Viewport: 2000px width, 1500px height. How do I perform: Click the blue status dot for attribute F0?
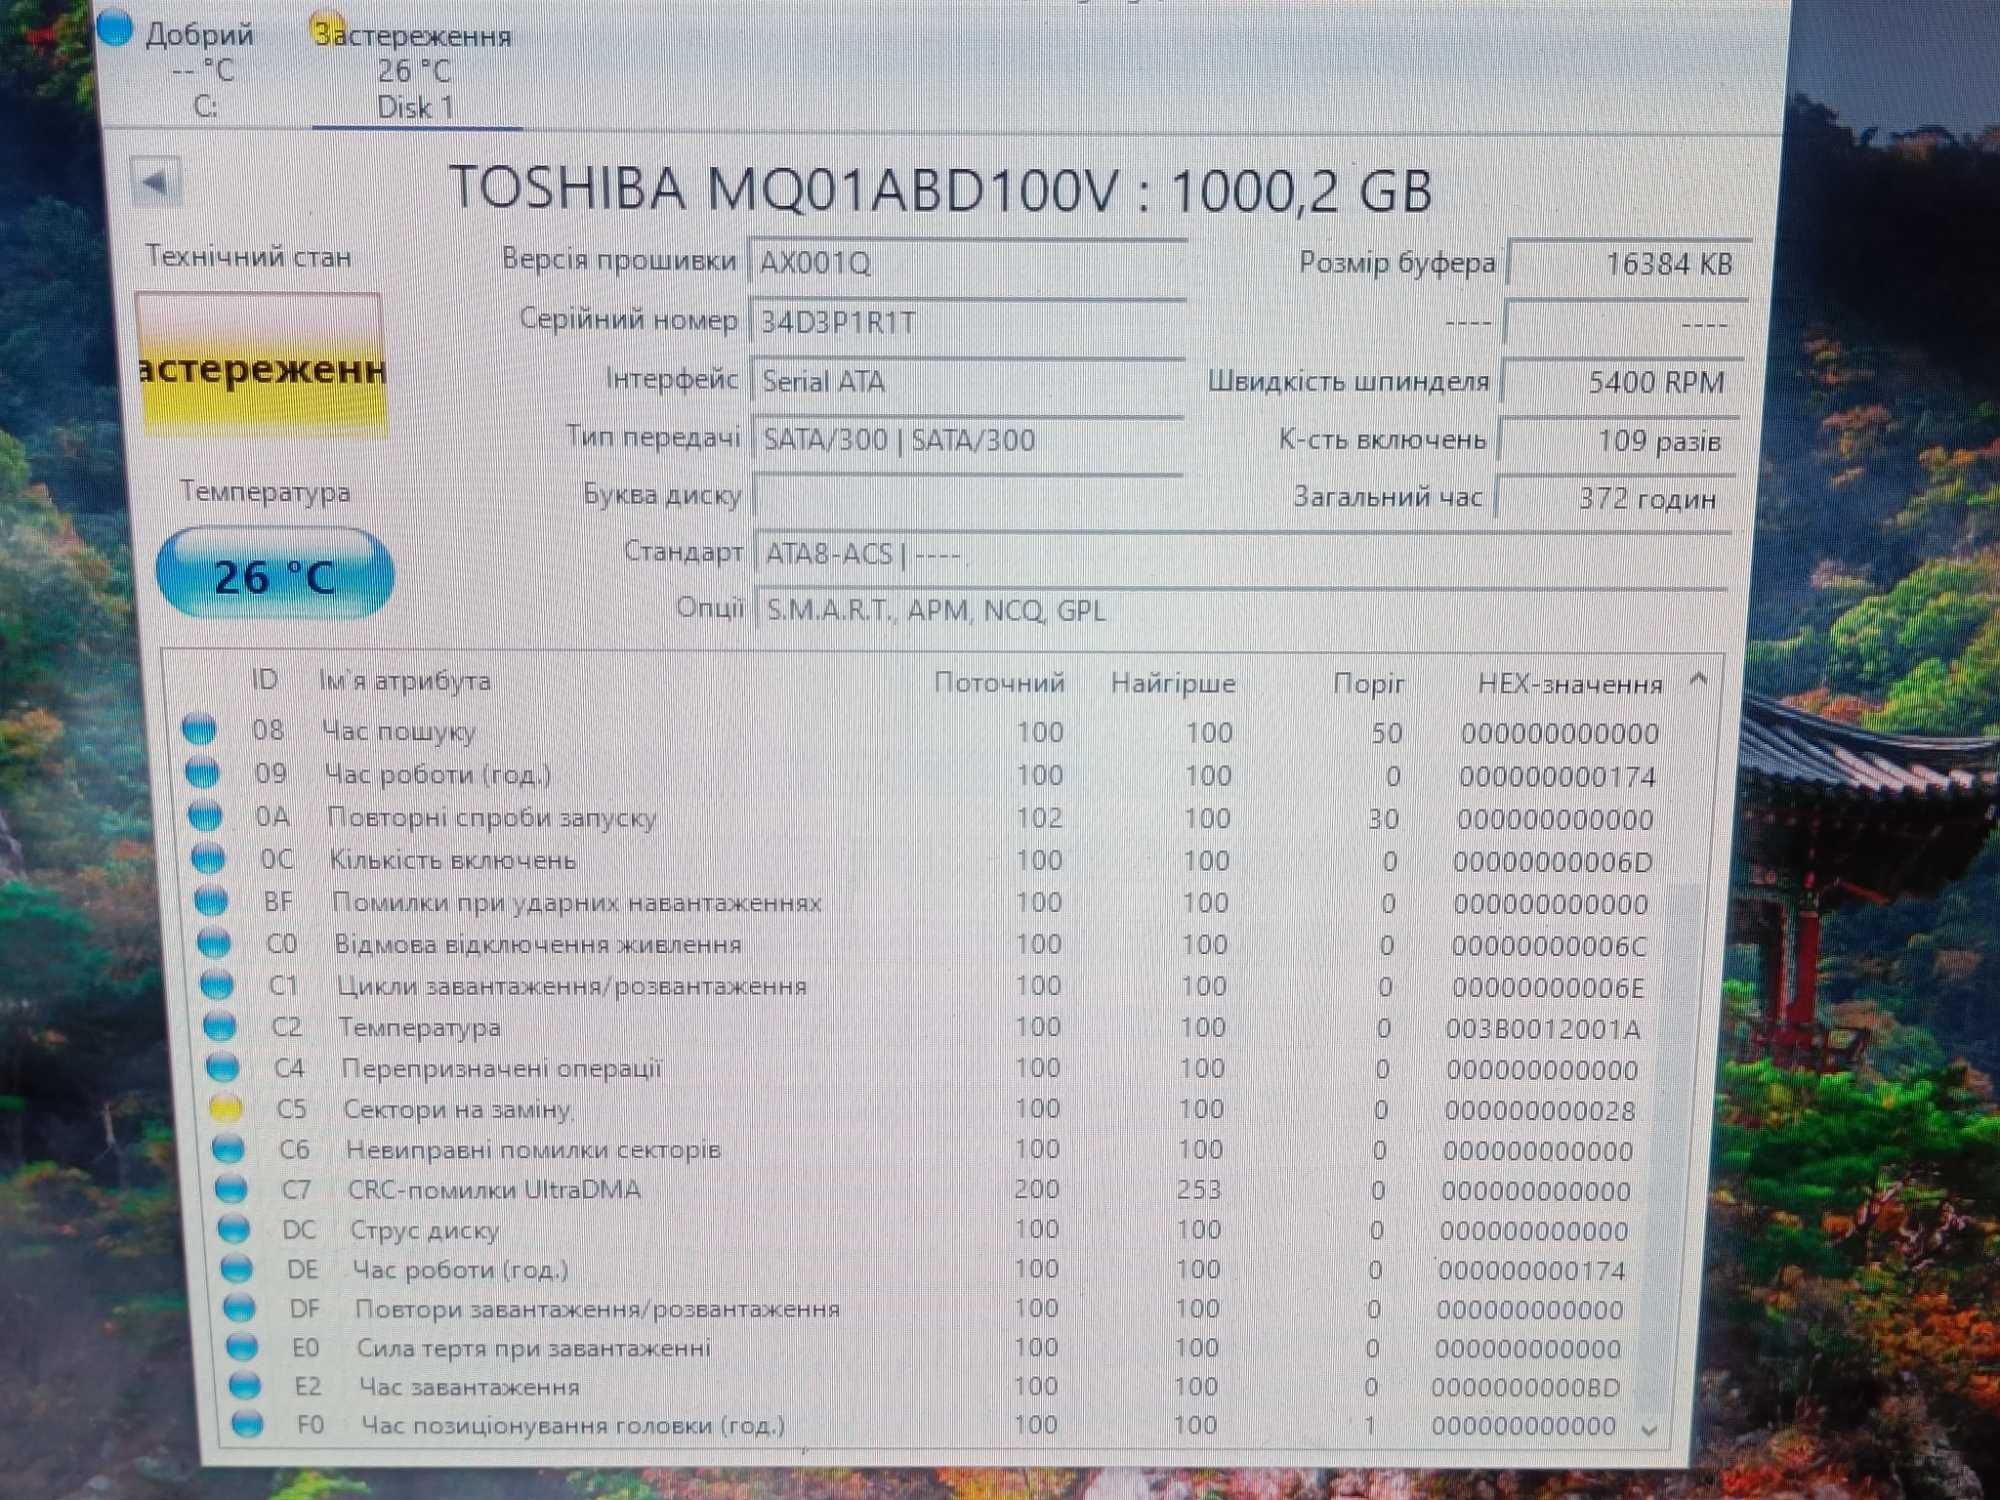(x=247, y=1424)
